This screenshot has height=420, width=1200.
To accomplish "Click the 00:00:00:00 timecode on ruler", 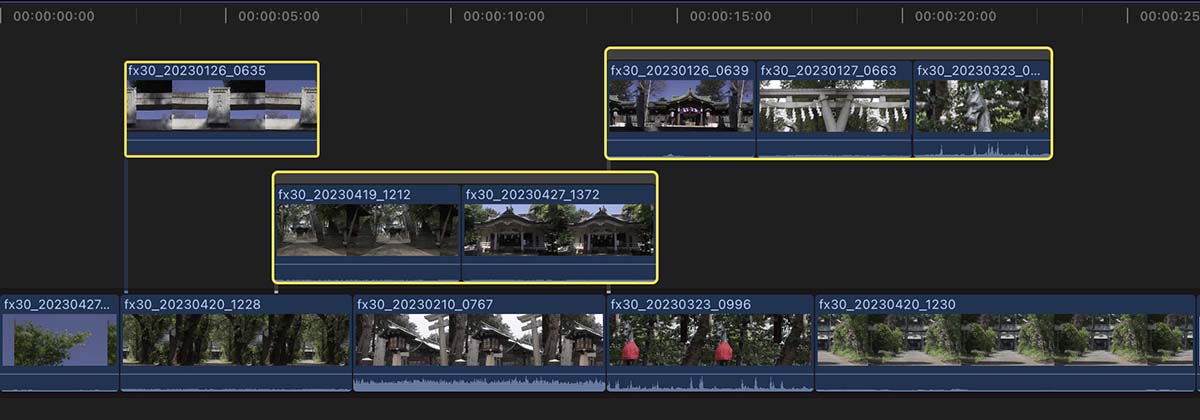I will coord(54,16).
